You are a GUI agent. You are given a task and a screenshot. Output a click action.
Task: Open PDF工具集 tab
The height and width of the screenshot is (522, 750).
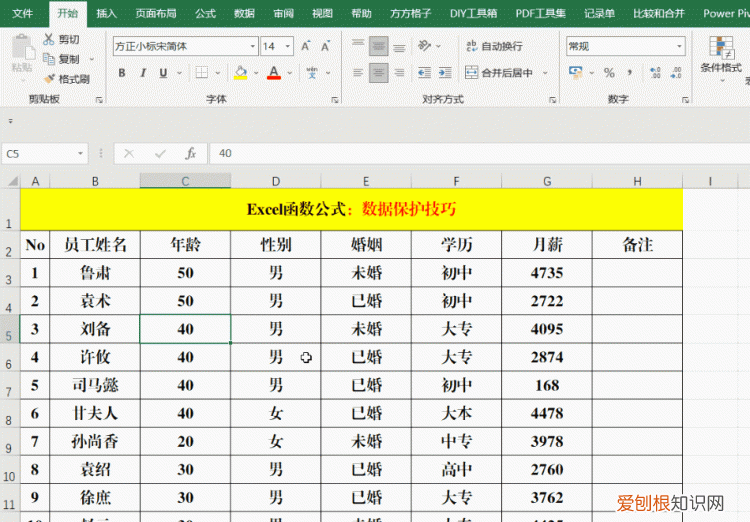540,13
